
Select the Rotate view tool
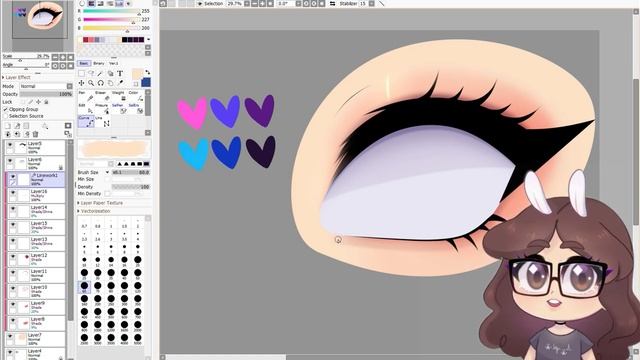pos(100,83)
